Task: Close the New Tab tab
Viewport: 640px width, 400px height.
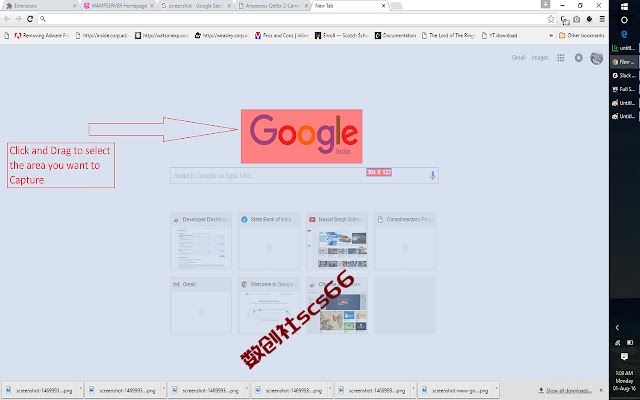Action: point(383,6)
